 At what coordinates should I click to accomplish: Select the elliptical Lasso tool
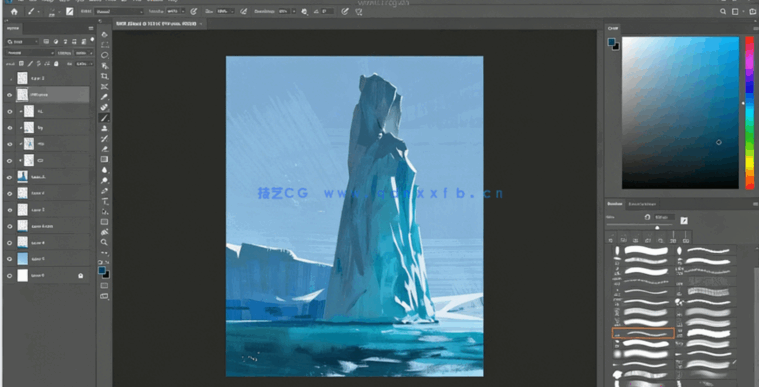(105, 55)
